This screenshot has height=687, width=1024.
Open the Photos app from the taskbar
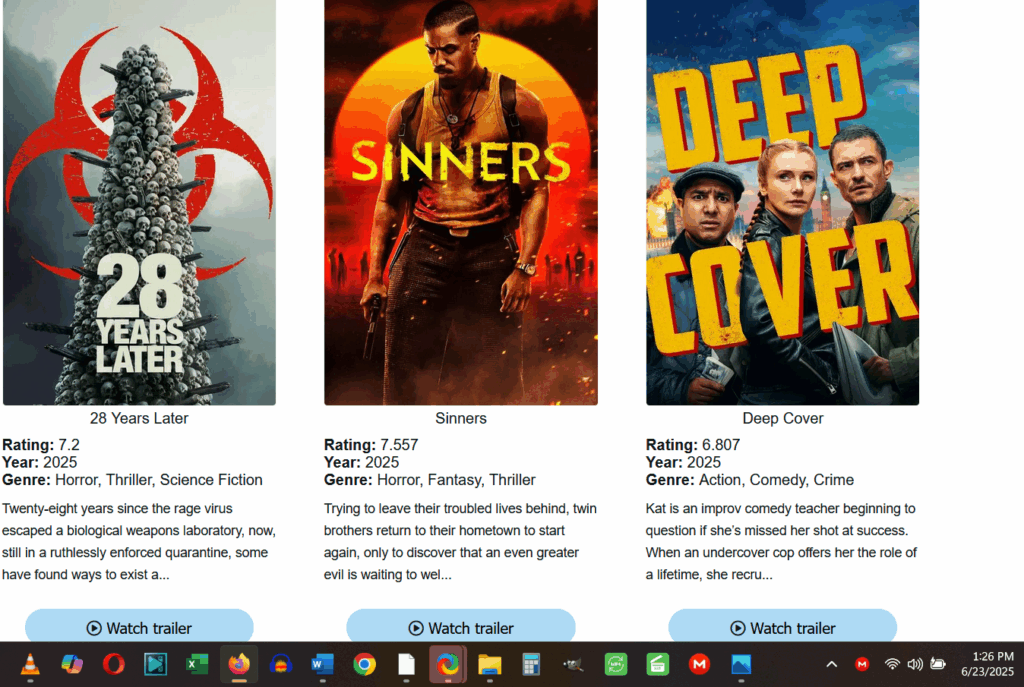(741, 664)
